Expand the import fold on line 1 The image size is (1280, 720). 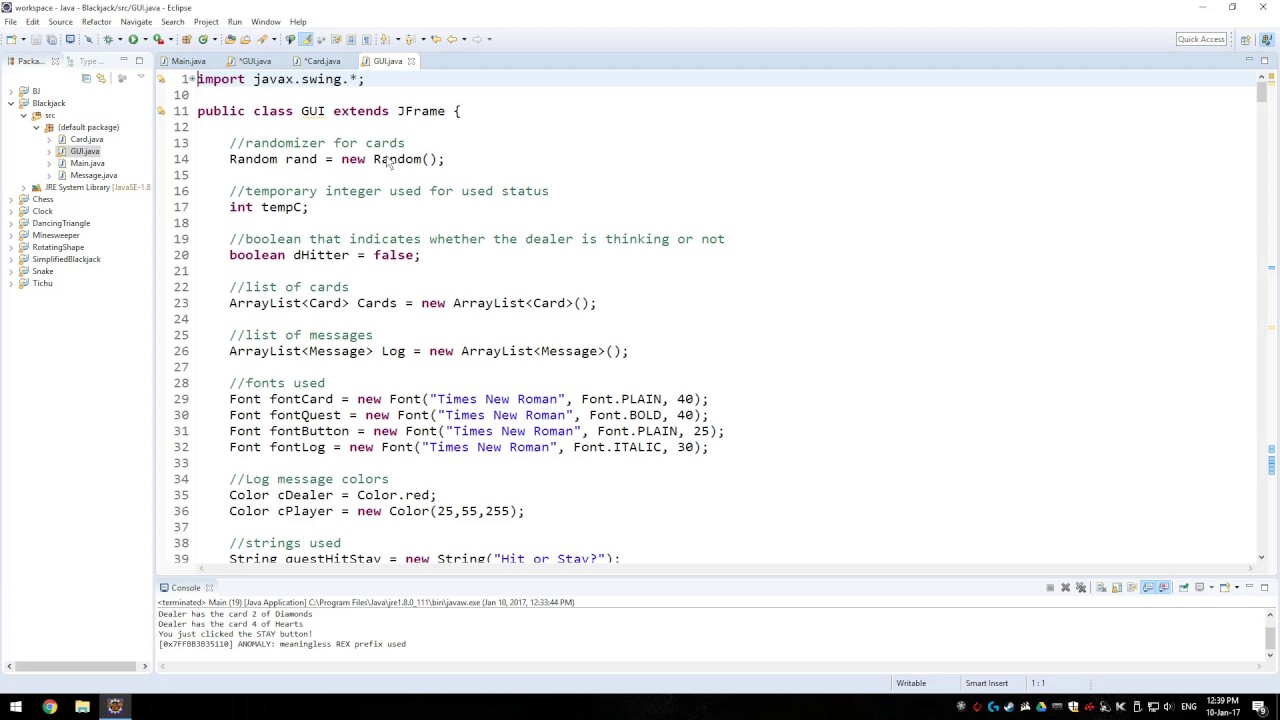pos(192,79)
